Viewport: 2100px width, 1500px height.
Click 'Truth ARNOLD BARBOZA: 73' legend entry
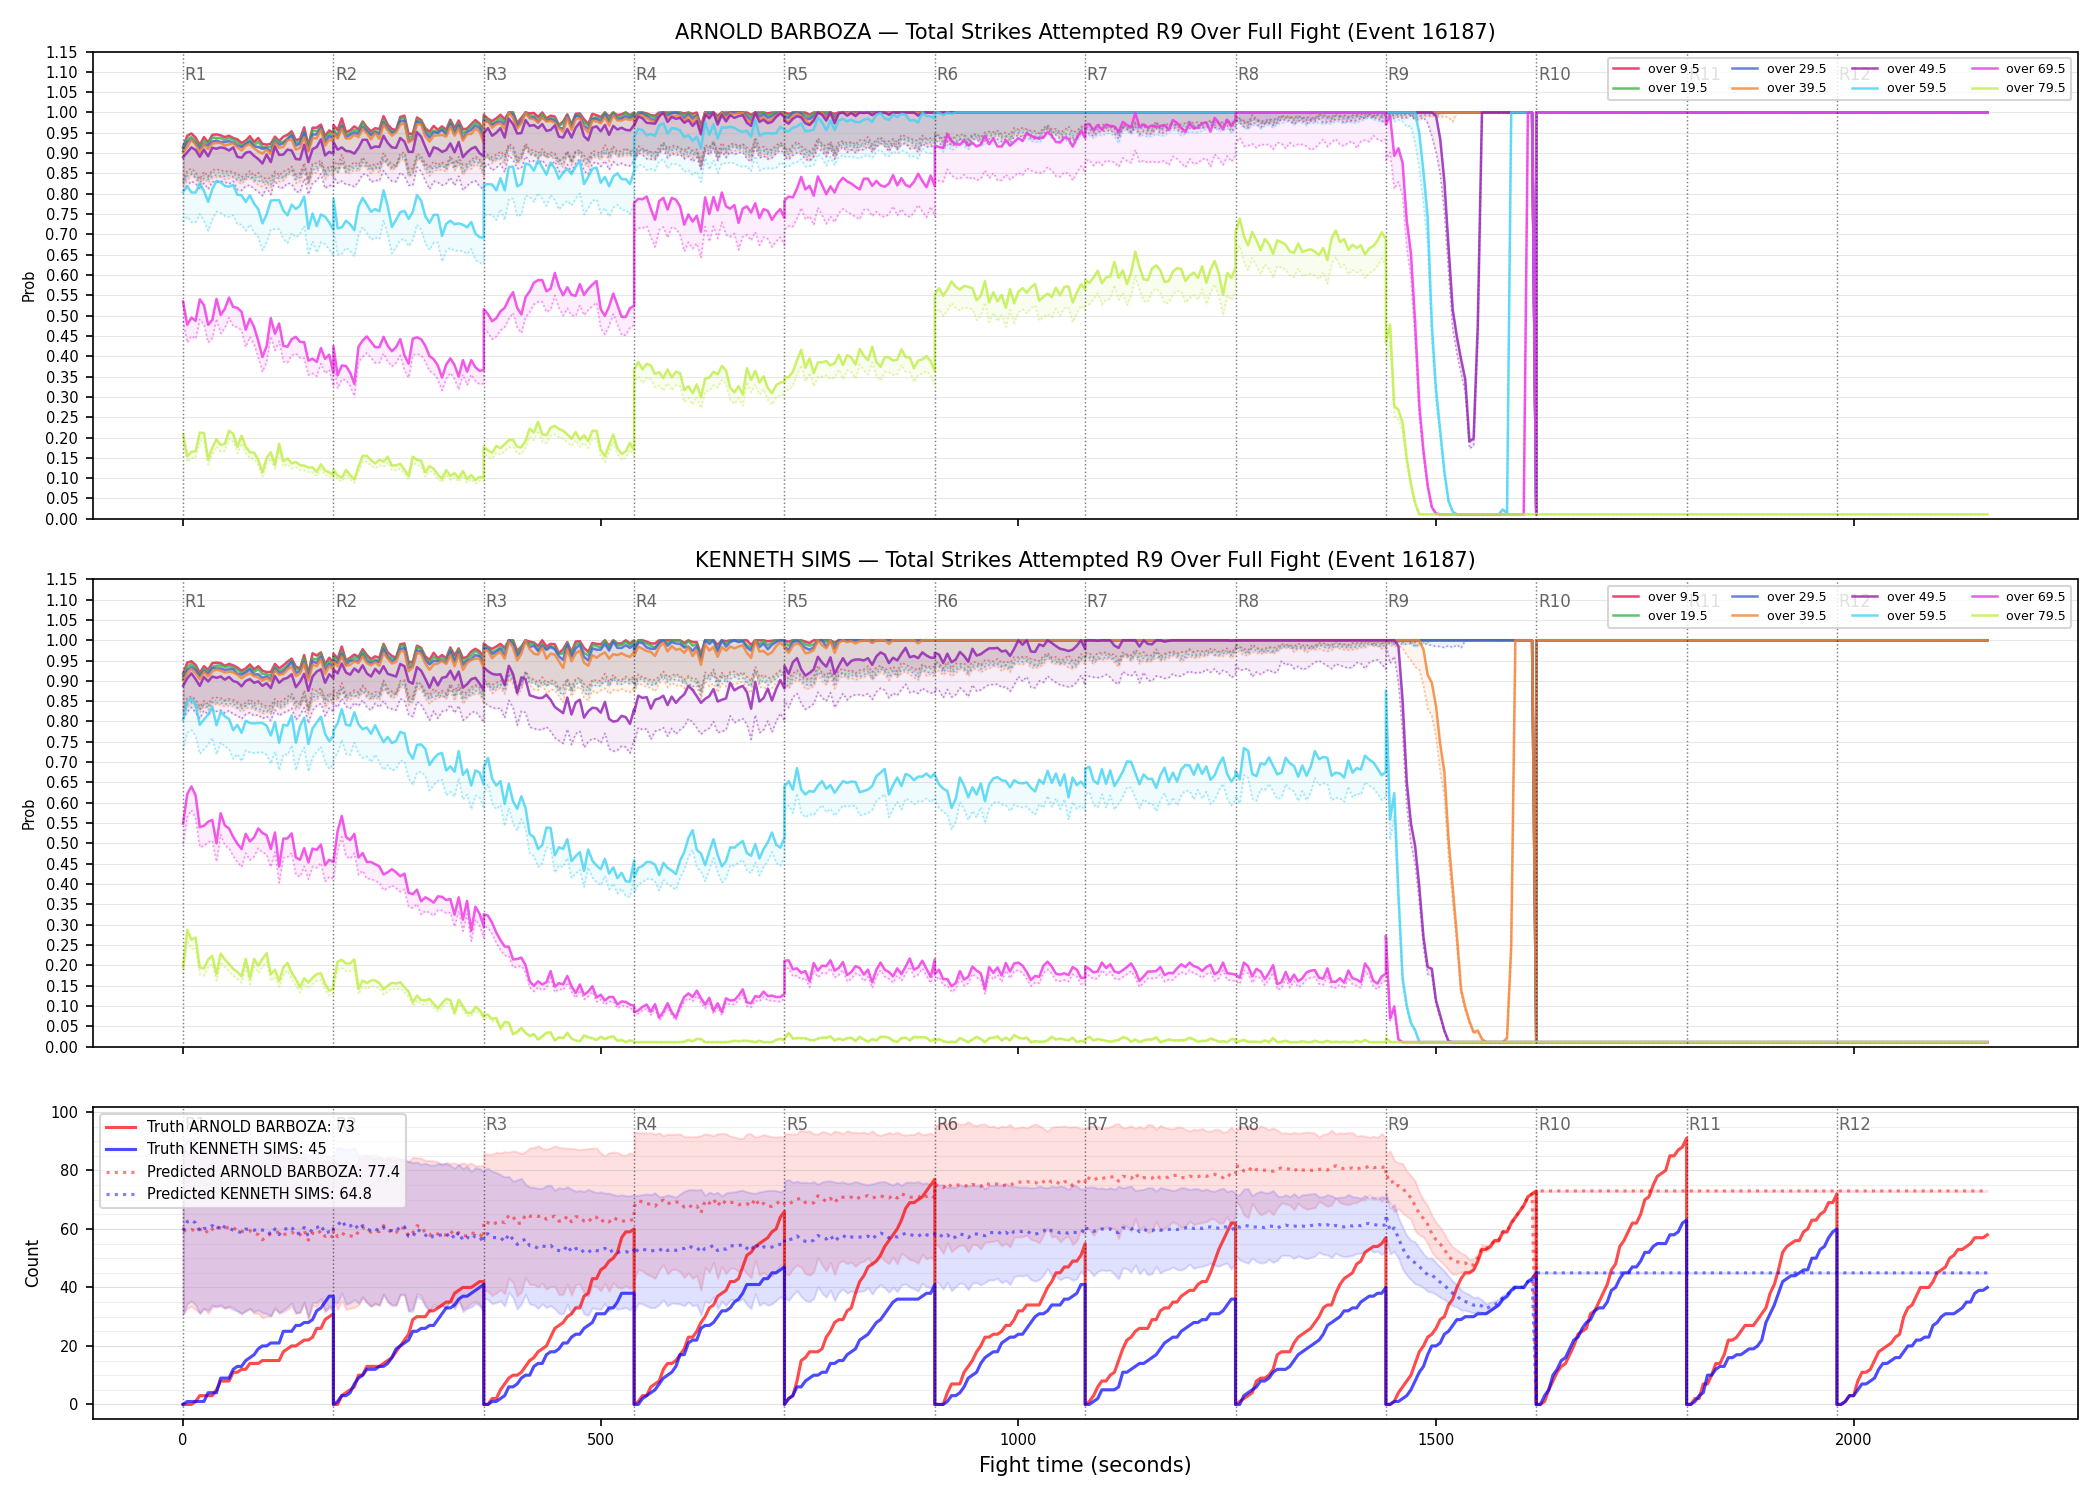click(229, 1126)
